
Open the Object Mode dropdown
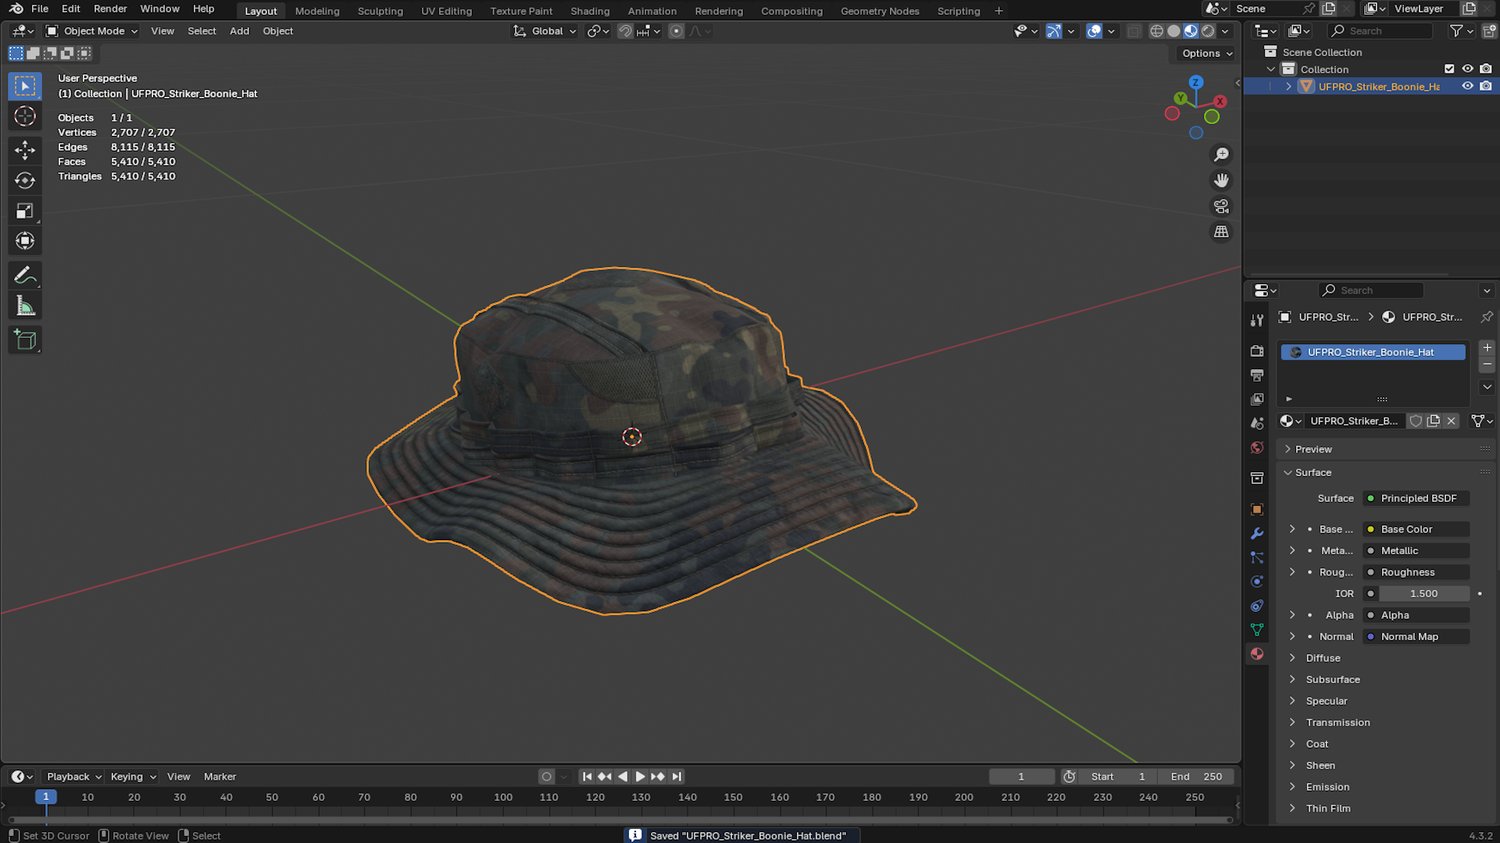click(92, 31)
